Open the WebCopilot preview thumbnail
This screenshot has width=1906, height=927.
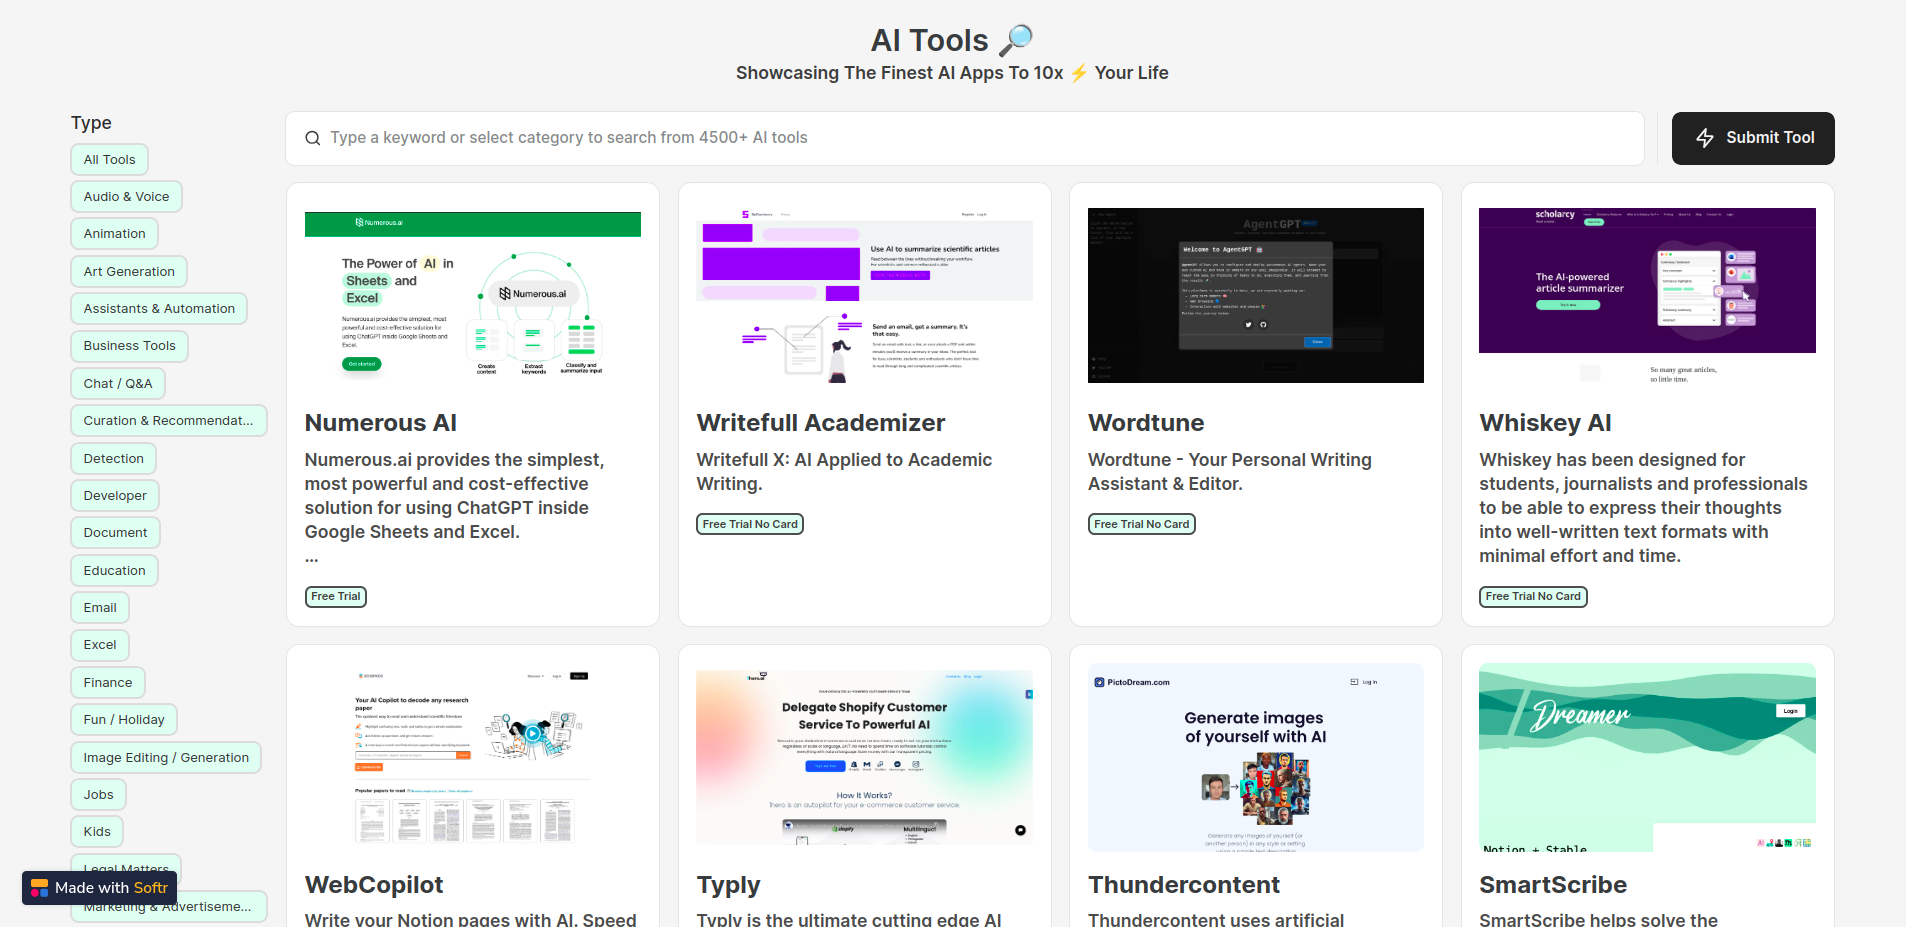[x=473, y=757]
